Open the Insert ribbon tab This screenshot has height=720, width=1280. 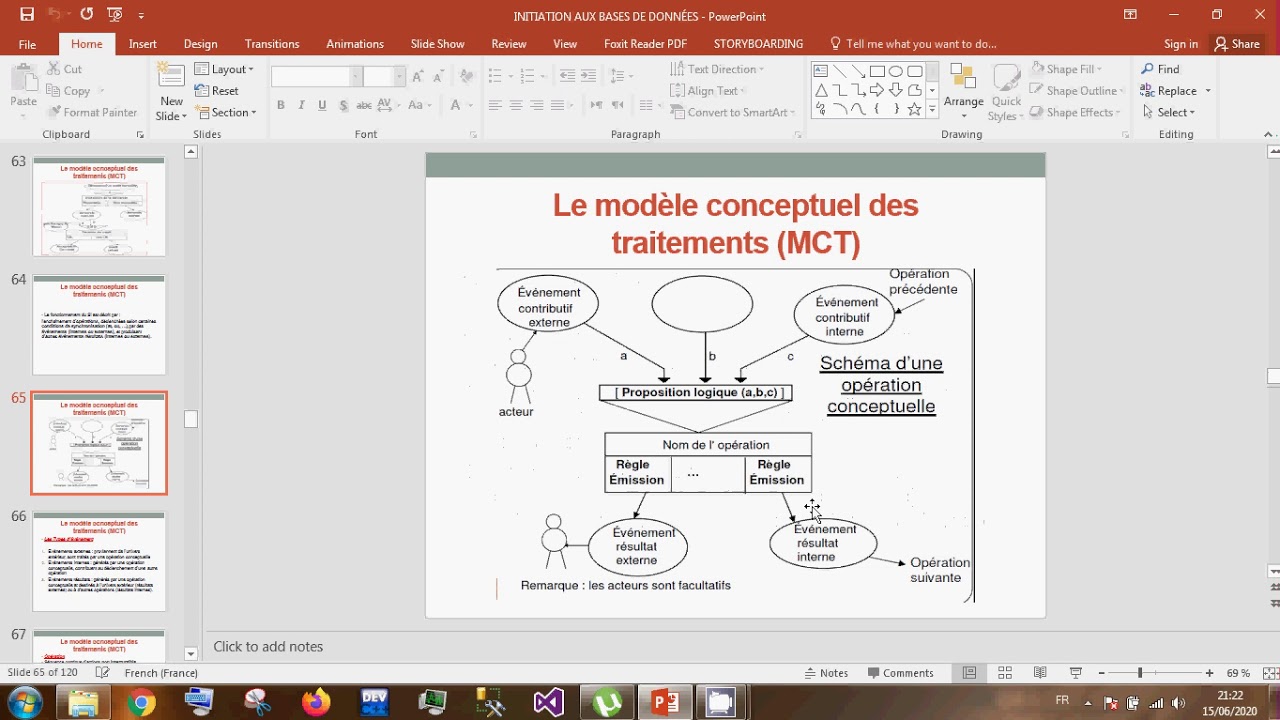142,44
